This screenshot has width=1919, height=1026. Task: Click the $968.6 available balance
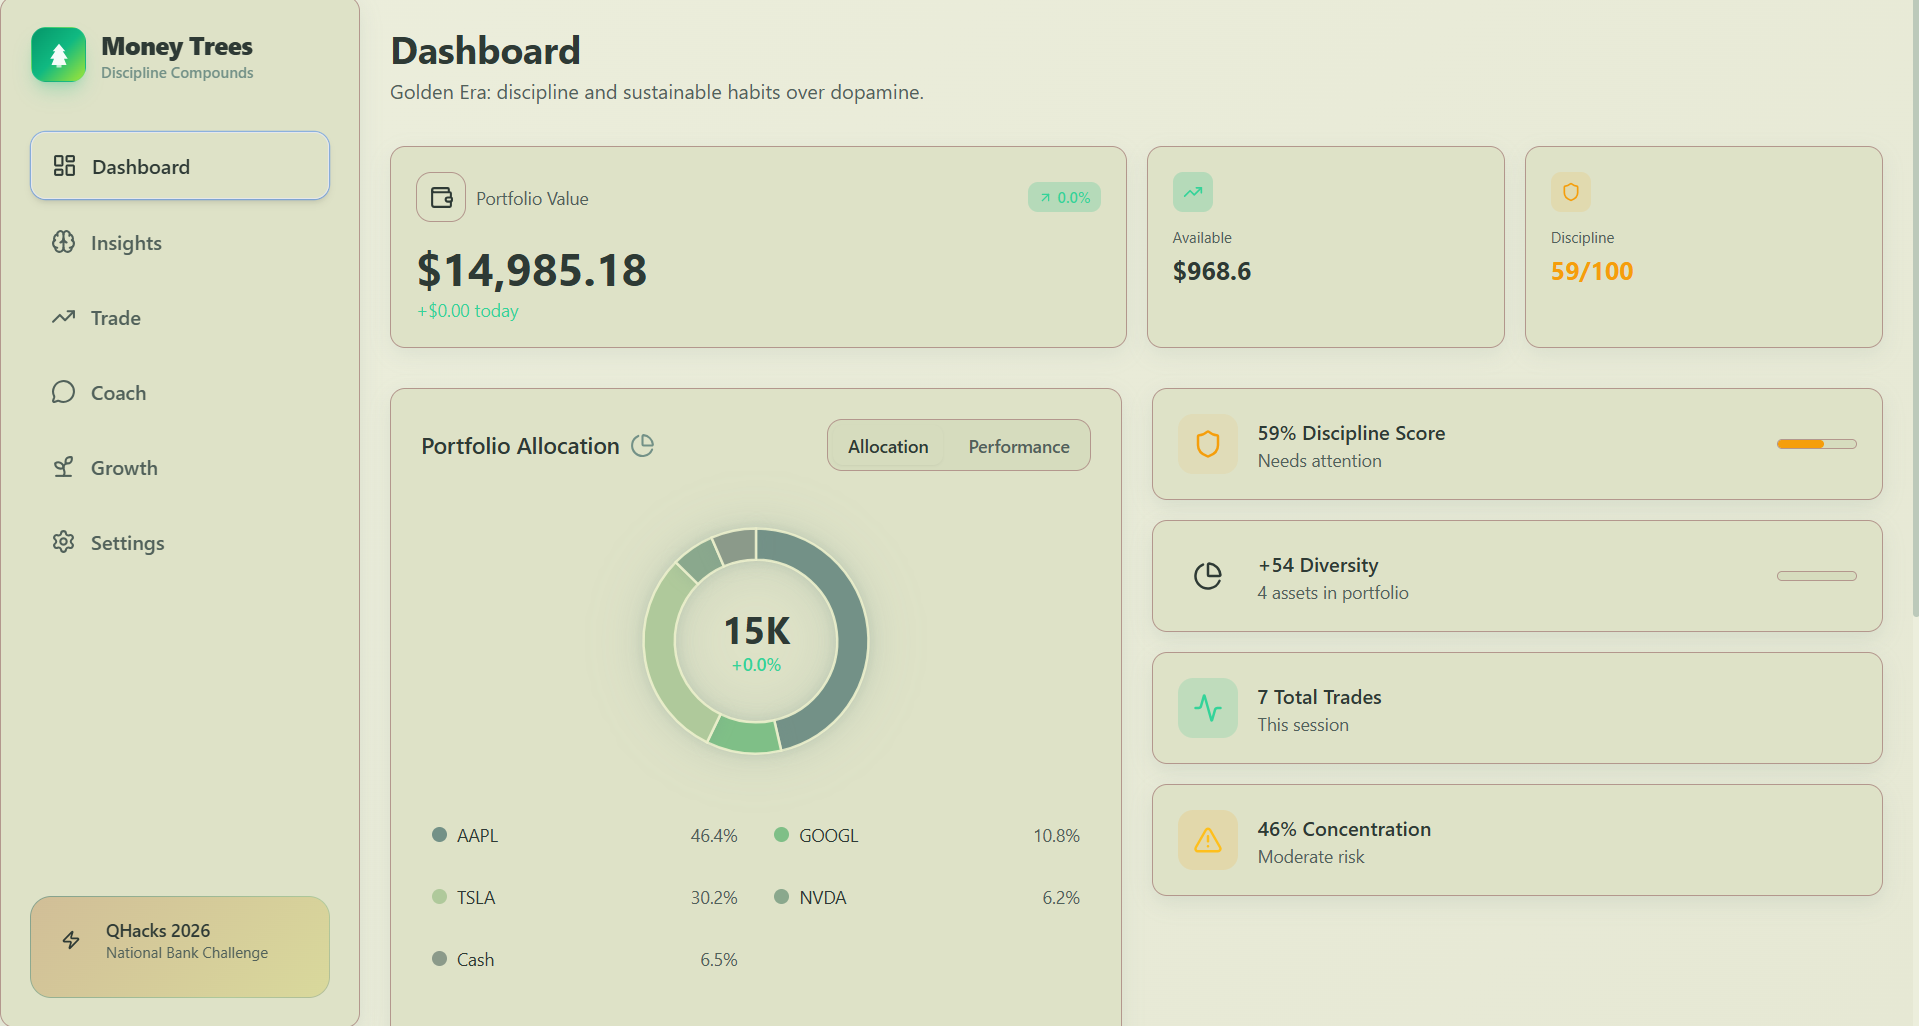(x=1211, y=271)
